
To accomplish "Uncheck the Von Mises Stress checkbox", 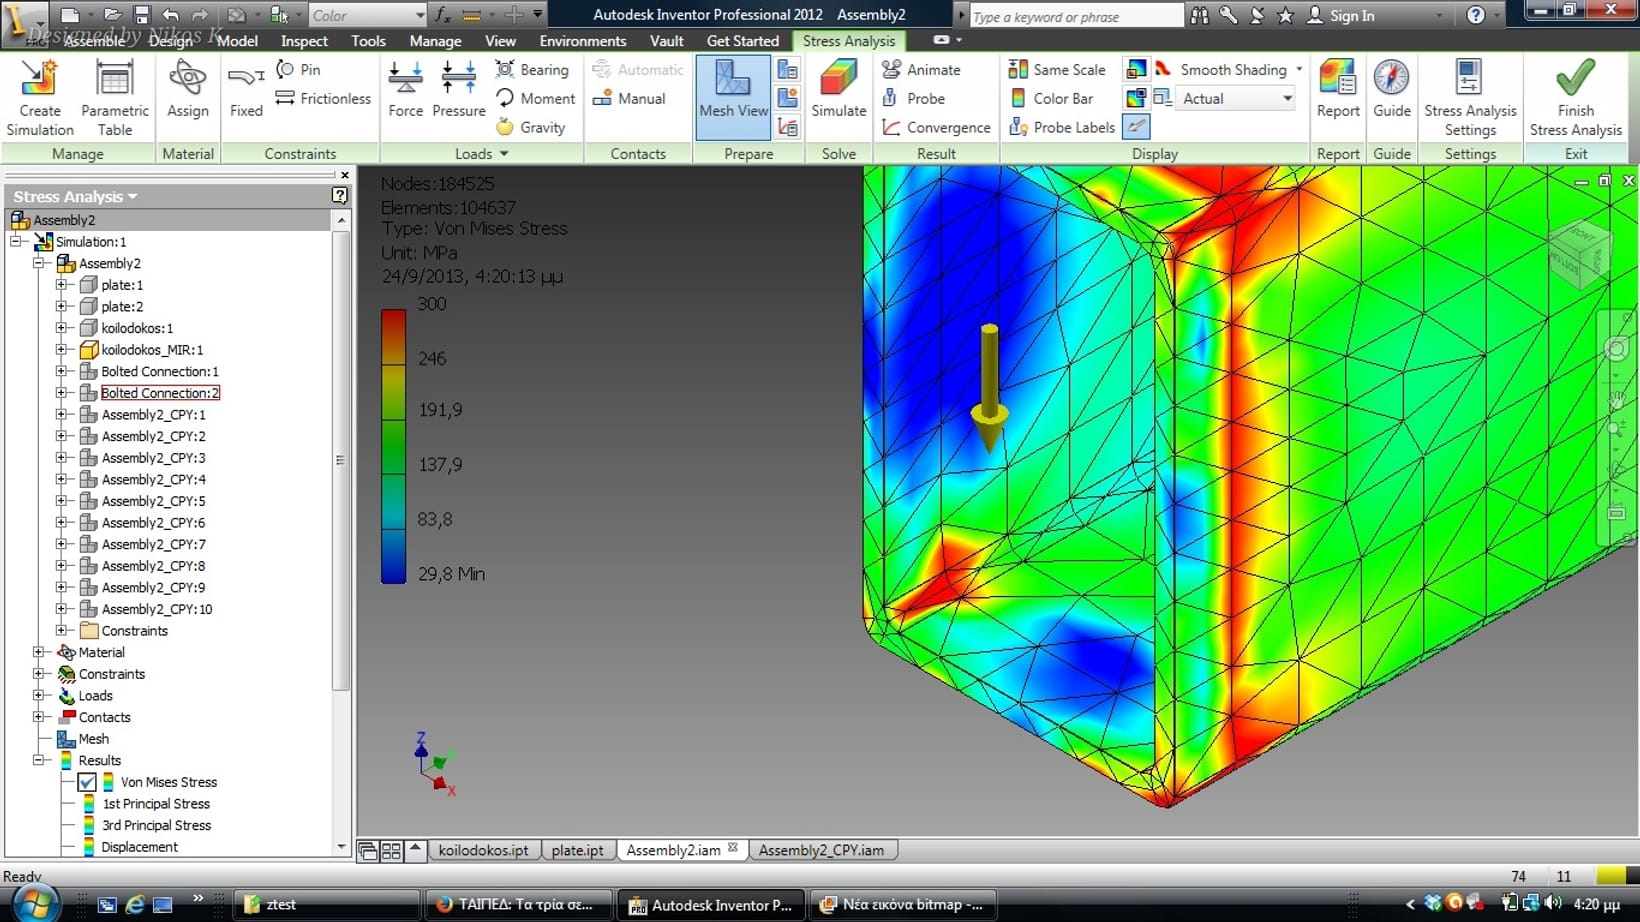I will tap(87, 782).
